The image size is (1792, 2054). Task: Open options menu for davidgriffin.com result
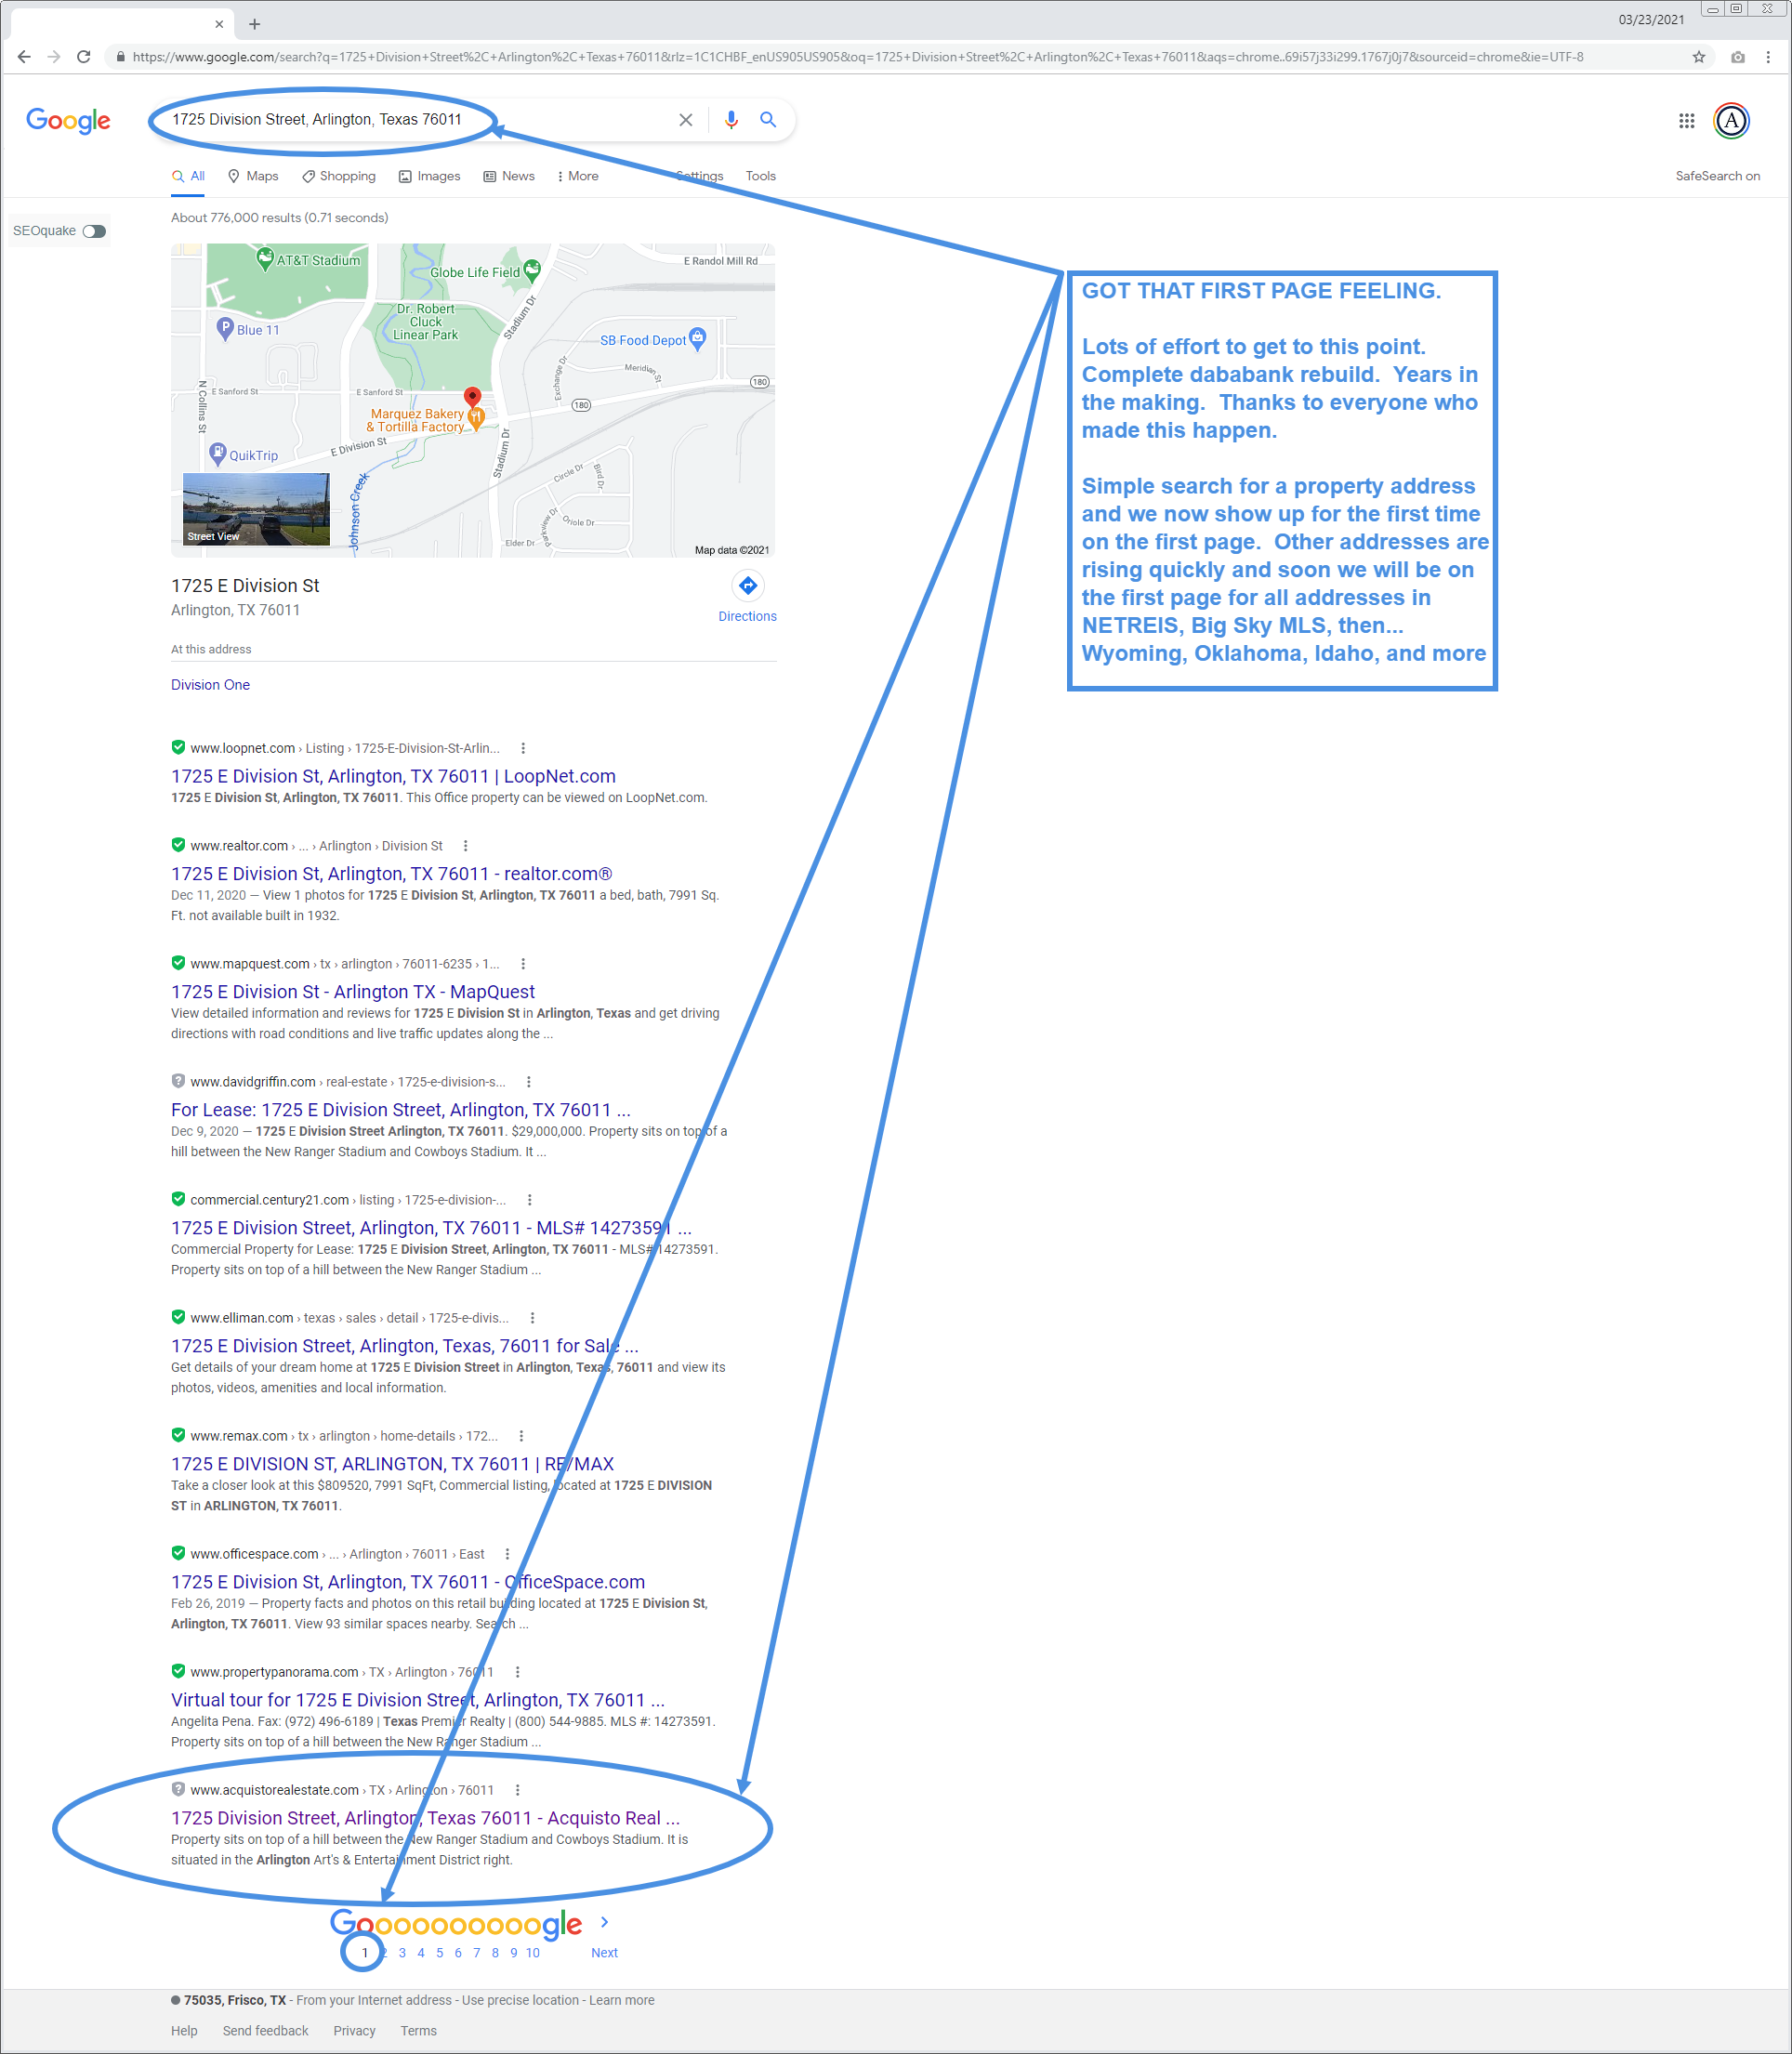click(x=529, y=1082)
